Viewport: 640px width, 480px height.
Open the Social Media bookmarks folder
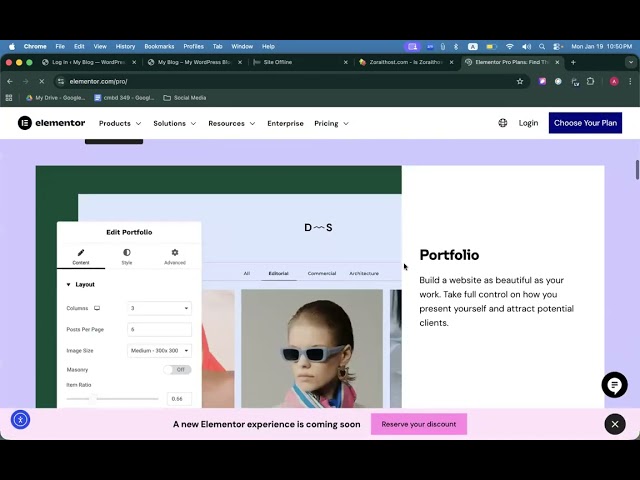[185, 98]
